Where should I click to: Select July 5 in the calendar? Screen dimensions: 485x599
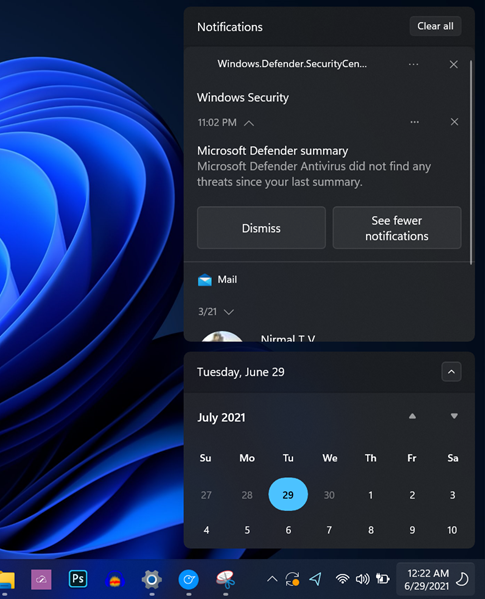247,530
